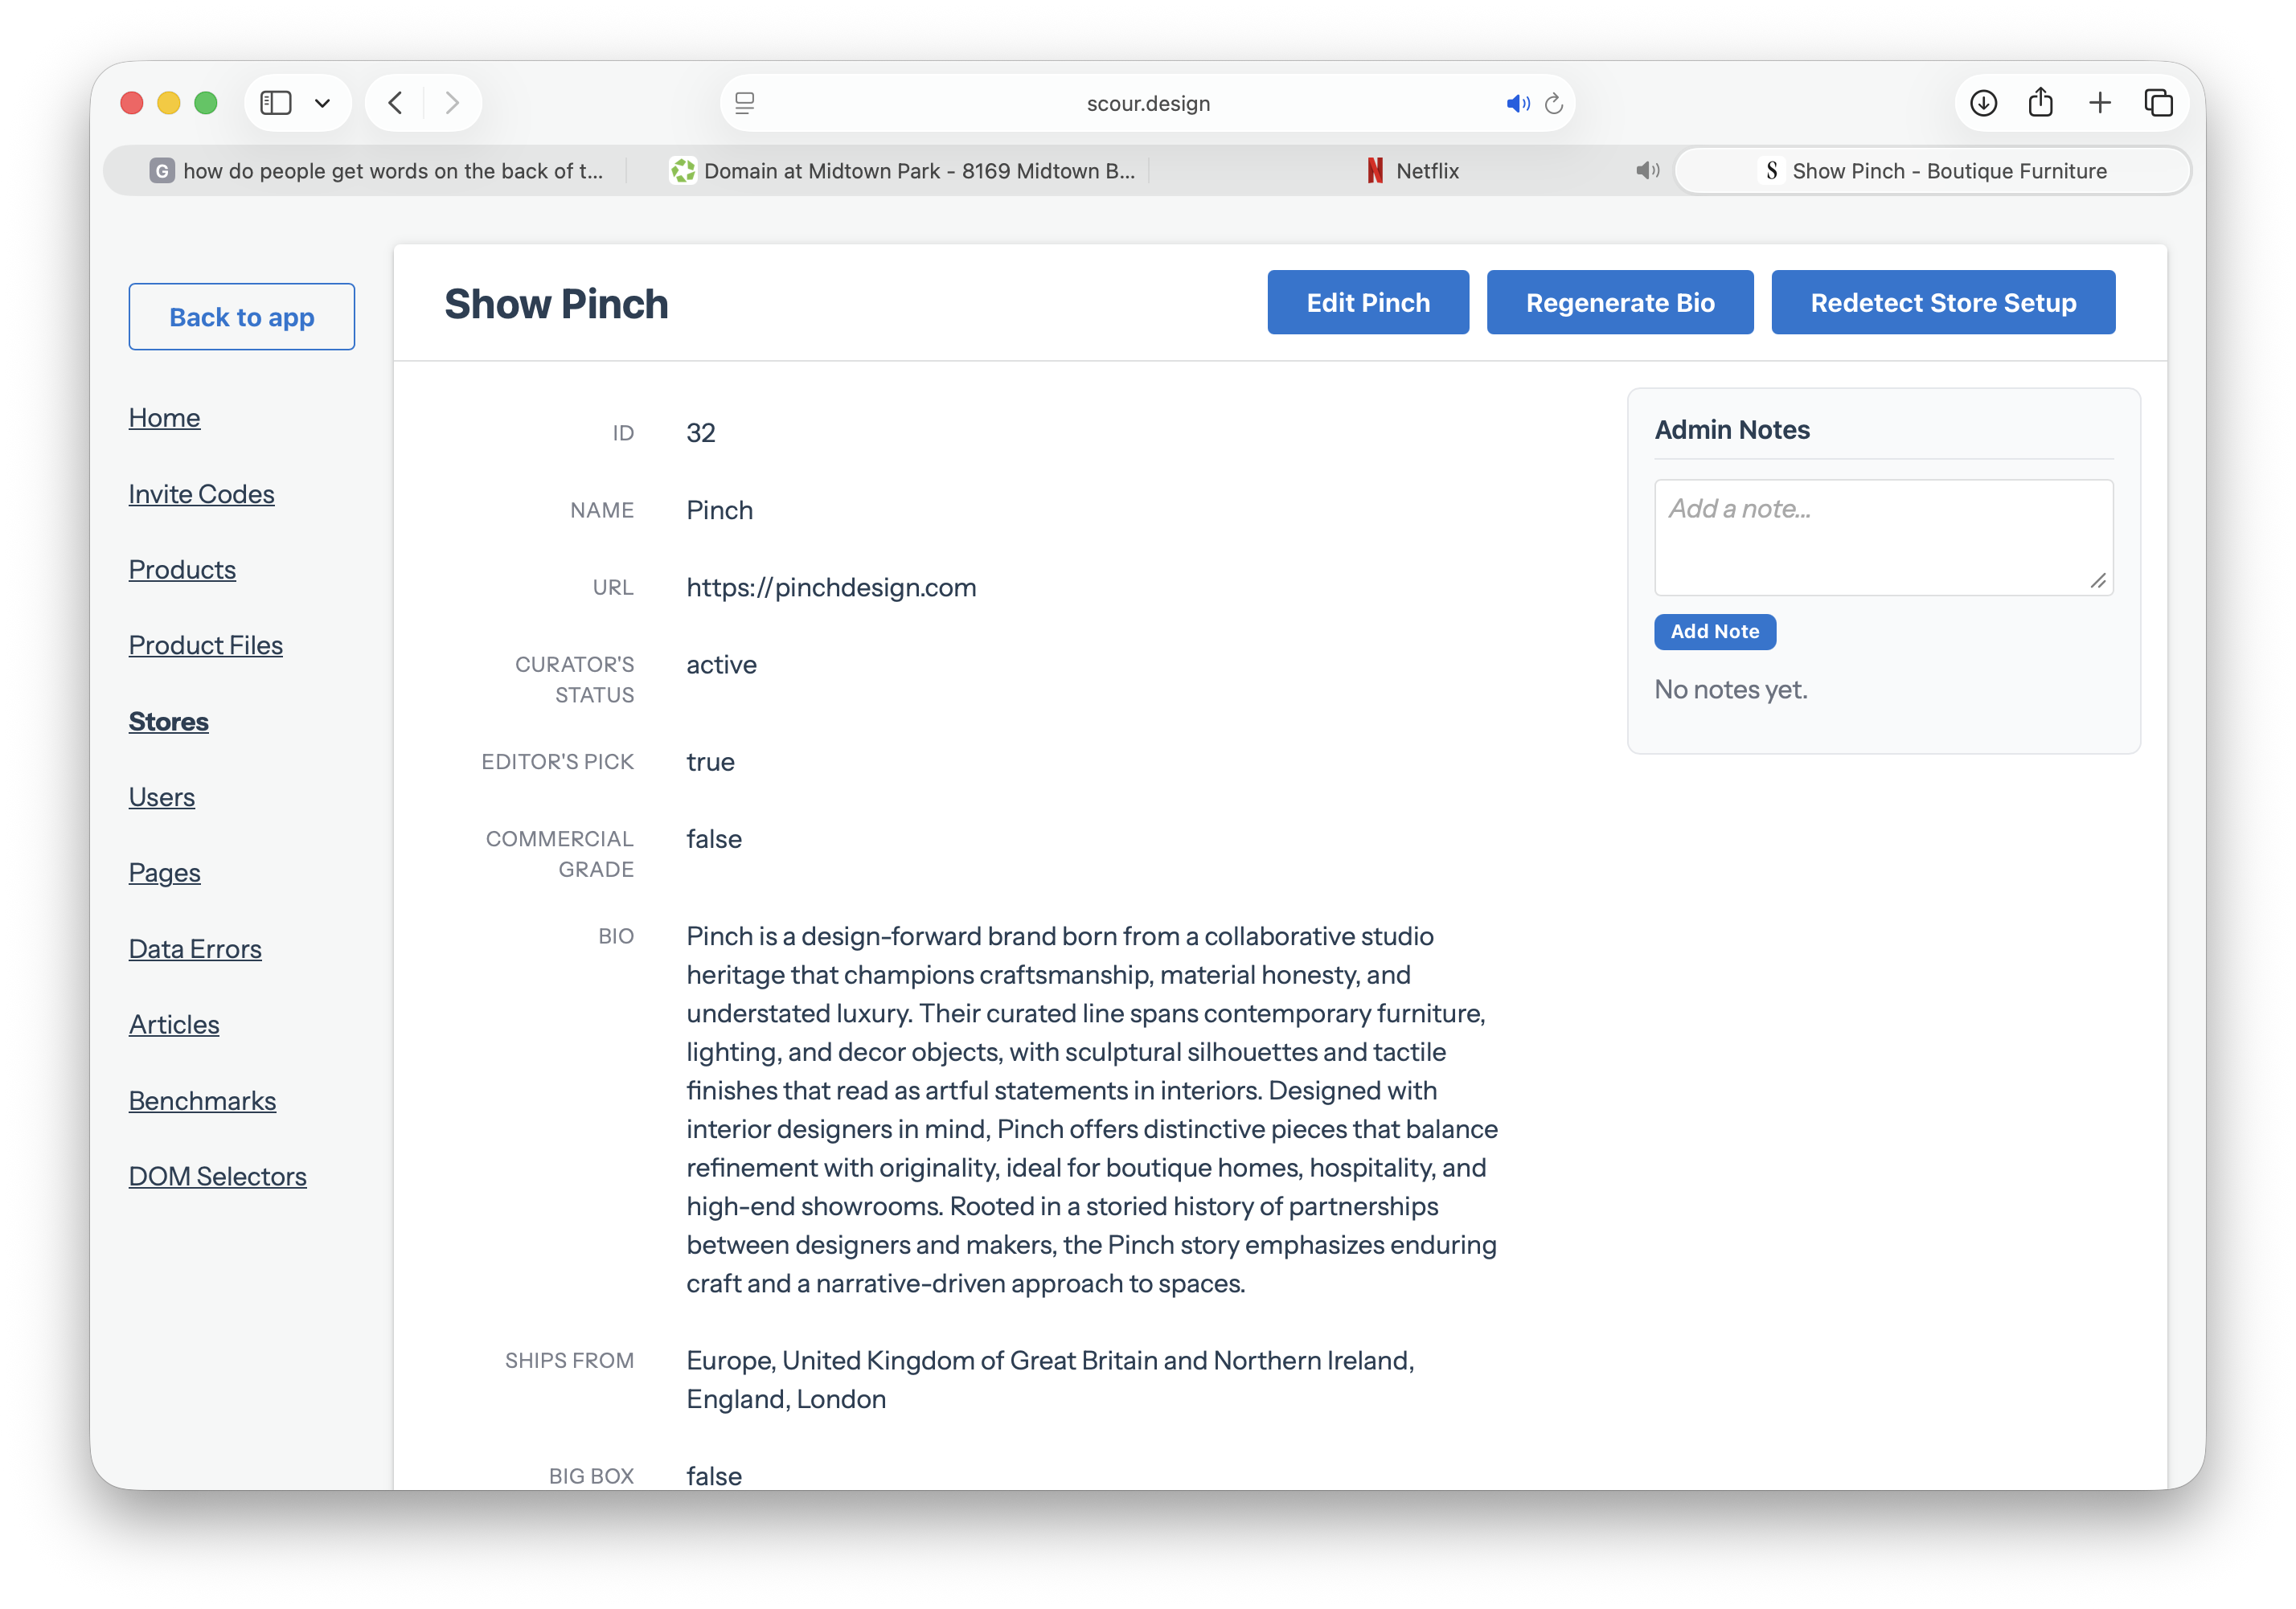Grab the note textarea resize handle

click(x=2098, y=581)
